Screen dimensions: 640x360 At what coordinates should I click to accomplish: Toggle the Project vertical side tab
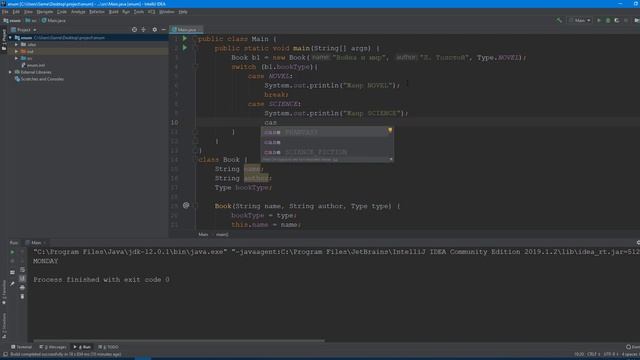(x=4, y=40)
